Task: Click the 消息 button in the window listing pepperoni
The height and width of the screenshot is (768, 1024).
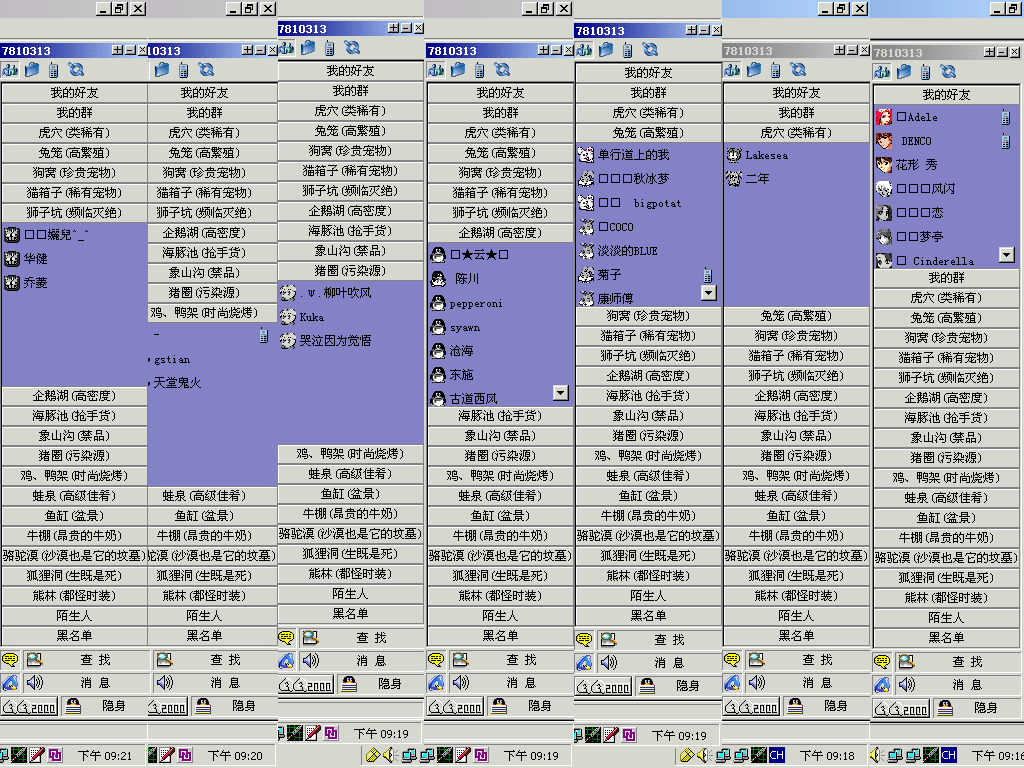Action: 520,683
